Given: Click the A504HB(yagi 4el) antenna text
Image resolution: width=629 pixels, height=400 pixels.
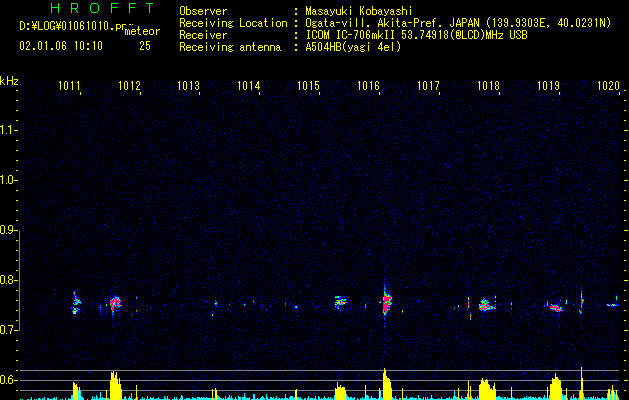Looking at the screenshot, I should (353, 47).
